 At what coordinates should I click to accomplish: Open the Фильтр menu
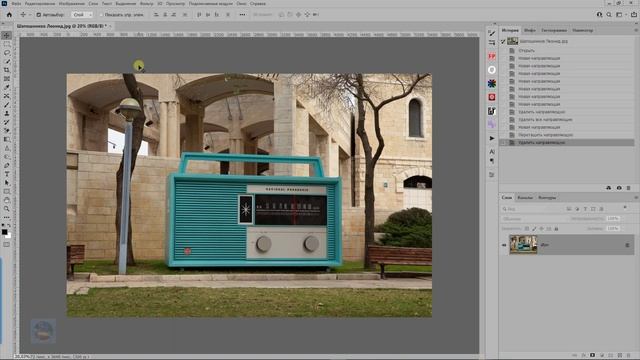coord(147,3)
